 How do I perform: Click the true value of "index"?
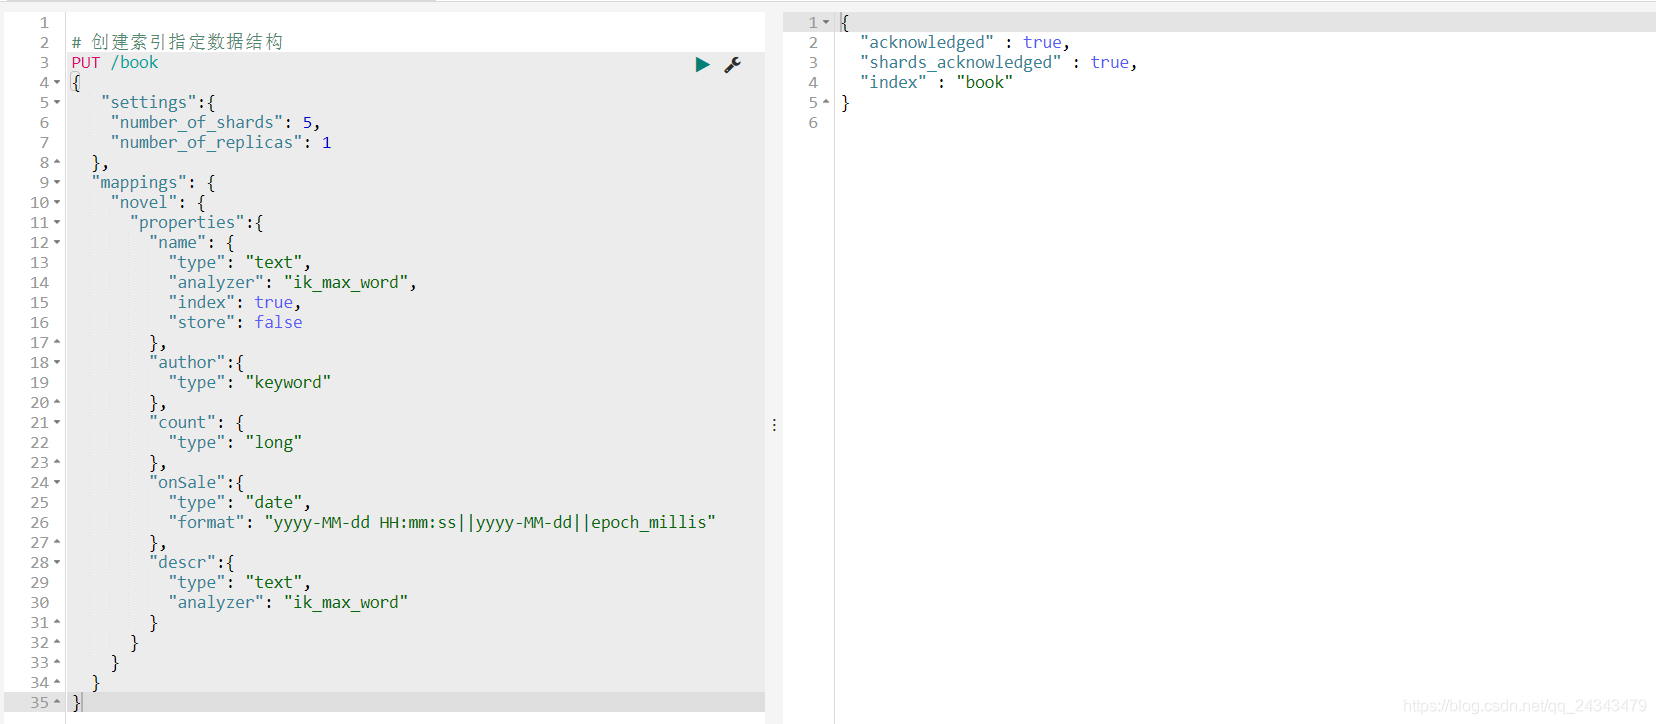[x=274, y=302]
